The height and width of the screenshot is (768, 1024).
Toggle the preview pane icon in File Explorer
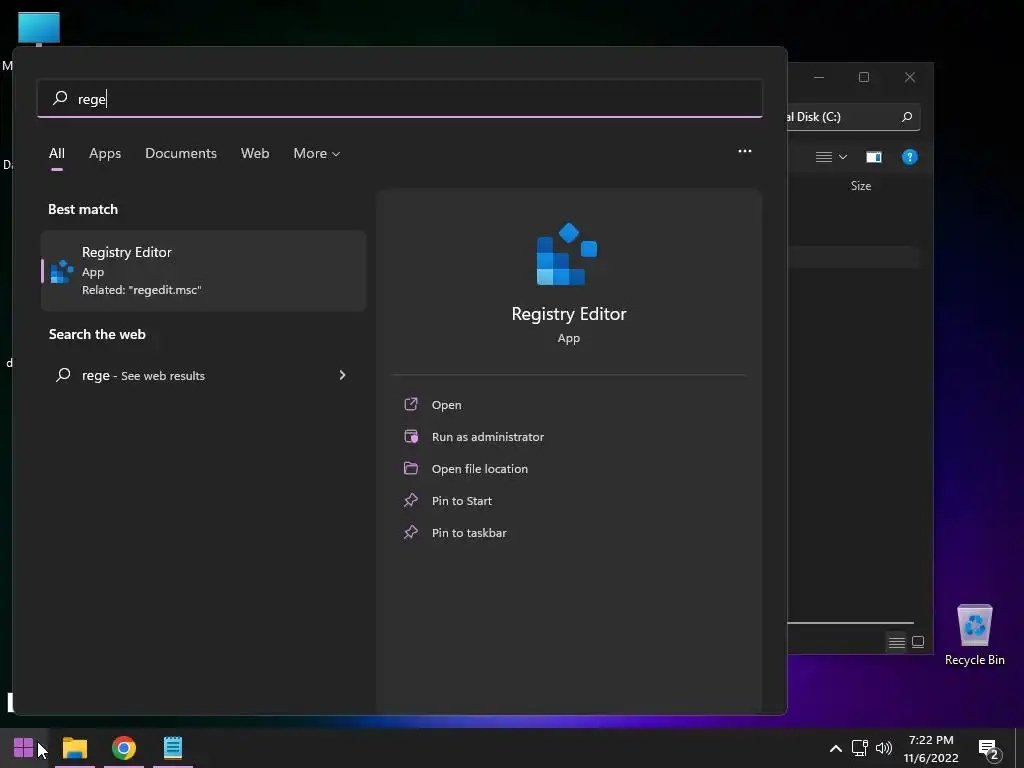tap(874, 157)
